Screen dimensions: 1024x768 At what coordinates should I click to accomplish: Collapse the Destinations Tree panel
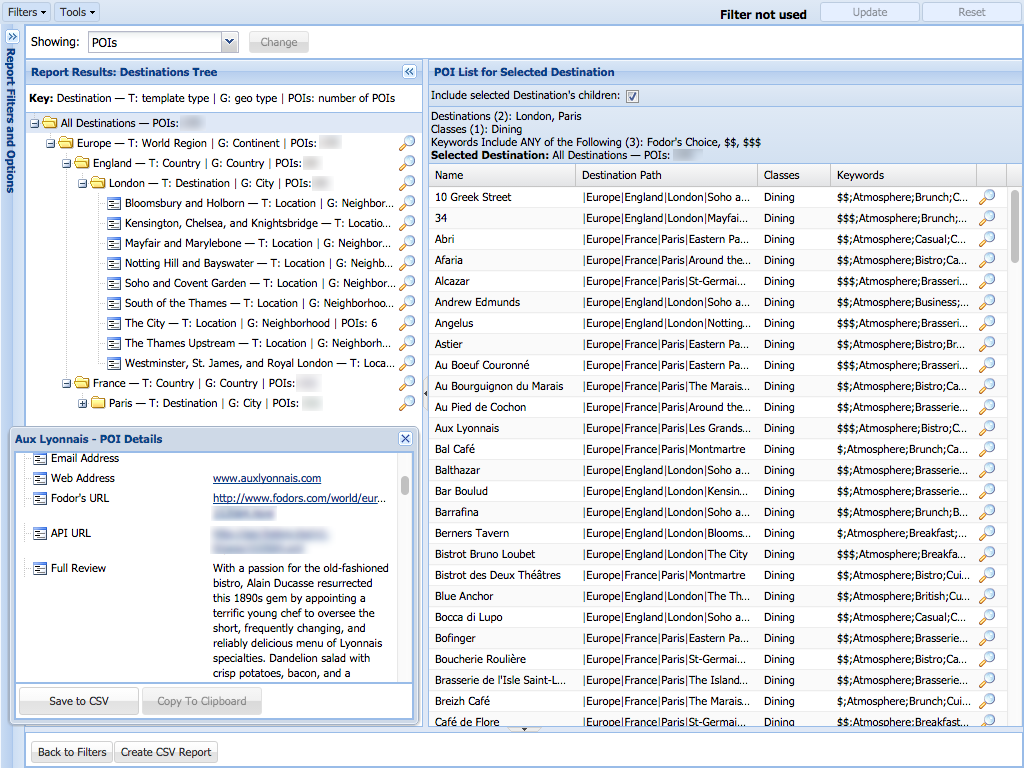409,72
